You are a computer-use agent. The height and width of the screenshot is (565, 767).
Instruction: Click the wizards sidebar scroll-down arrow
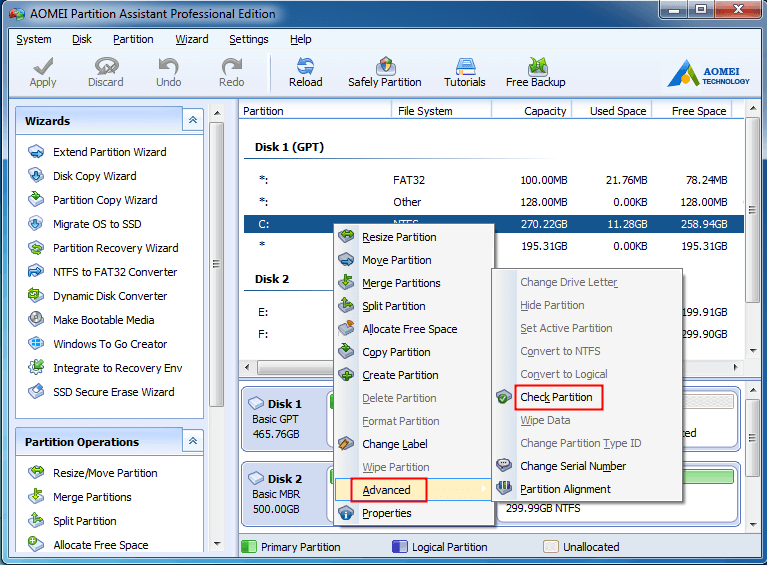[217, 544]
